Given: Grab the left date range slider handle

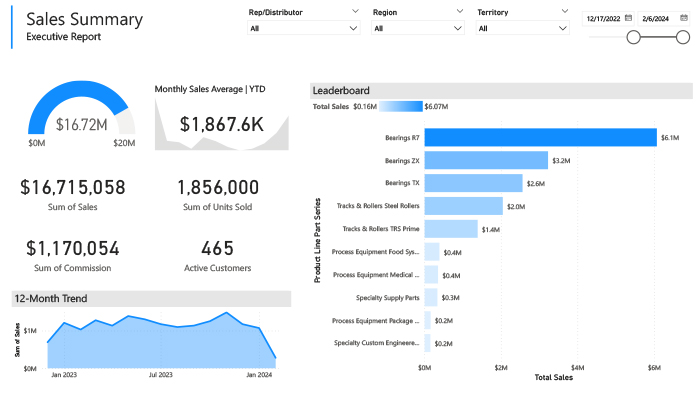Looking at the screenshot, I should 633,37.
